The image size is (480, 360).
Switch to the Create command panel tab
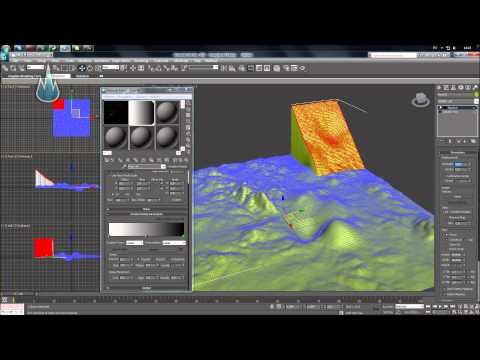tap(439, 88)
